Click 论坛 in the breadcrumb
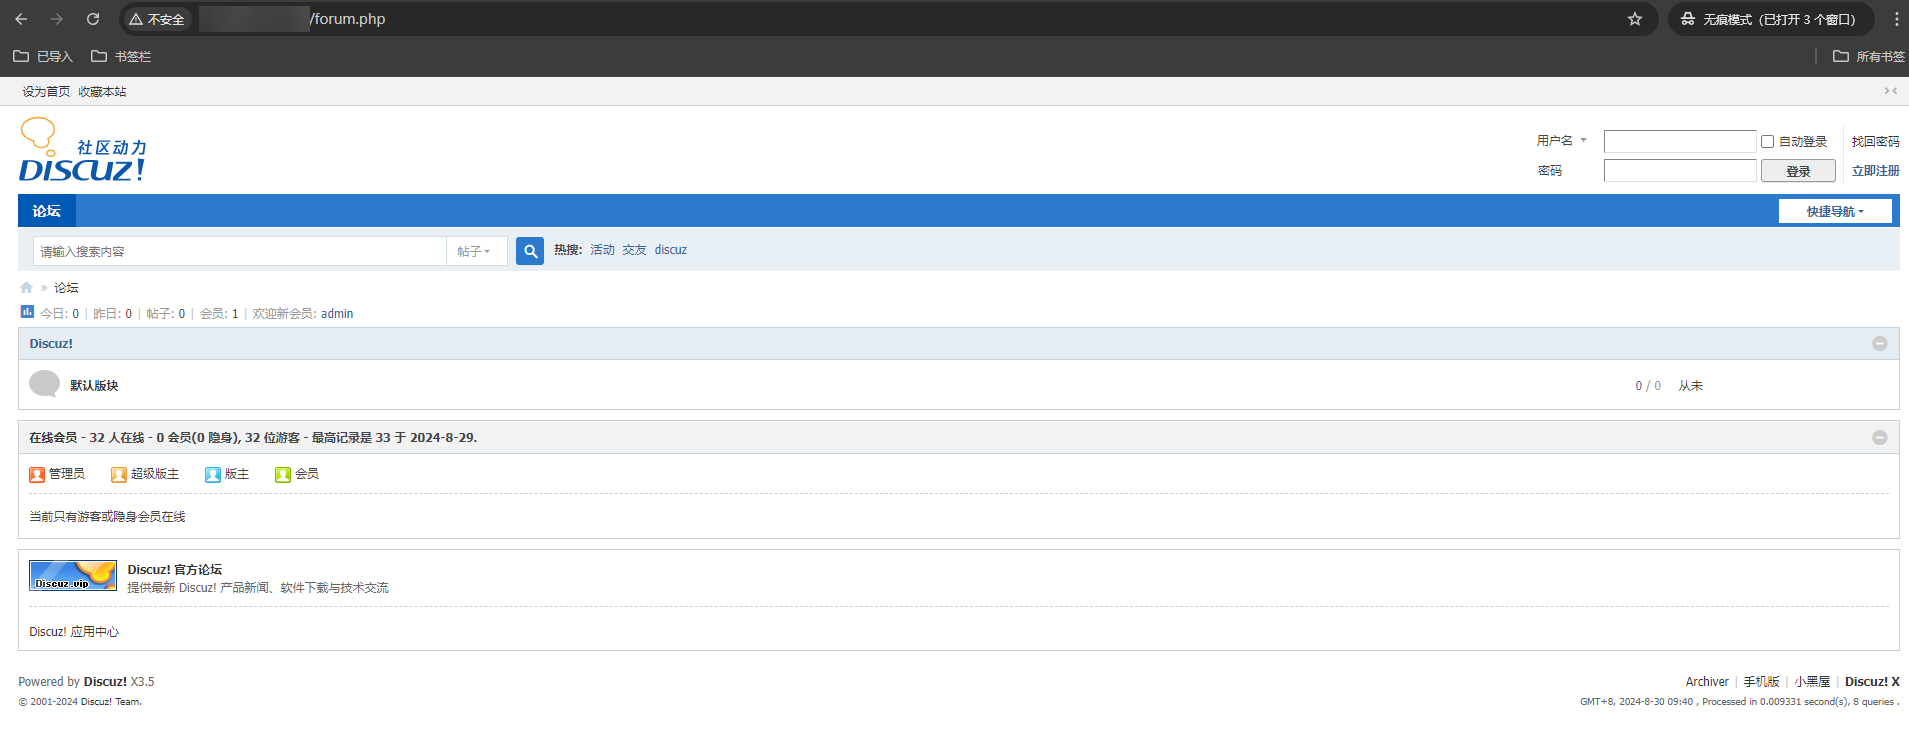Screen dimensions: 1909x749 (66, 288)
